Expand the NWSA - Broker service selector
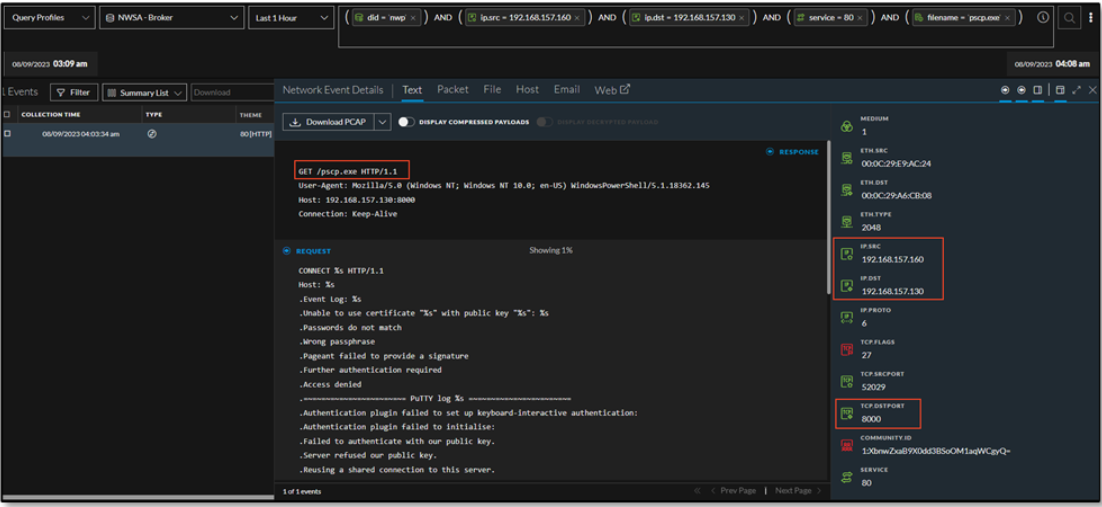The width and height of the screenshot is (1102, 507). click(172, 18)
